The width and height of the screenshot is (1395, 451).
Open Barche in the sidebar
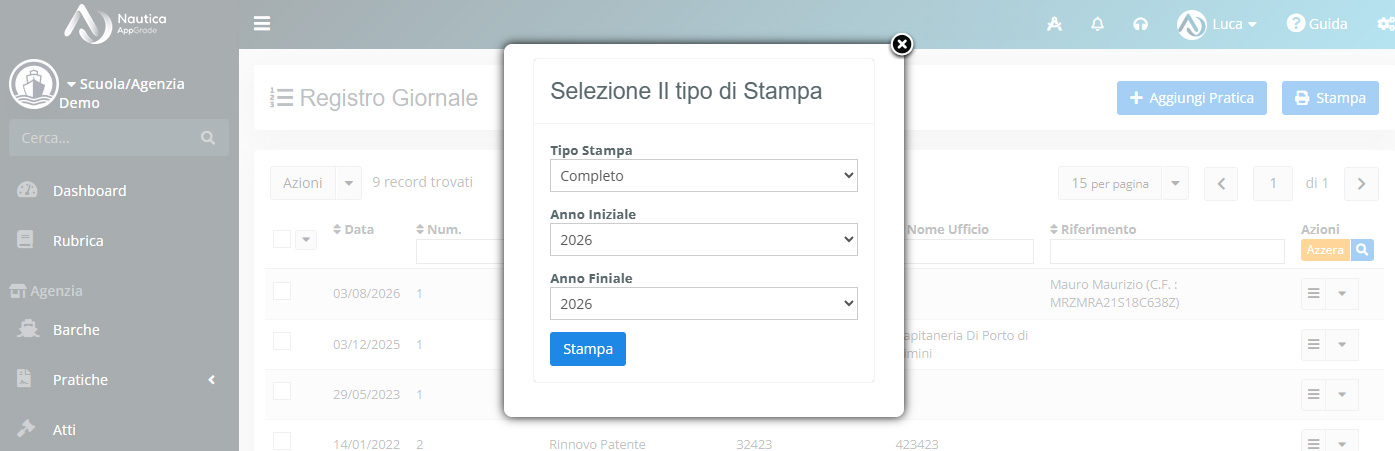(76, 329)
